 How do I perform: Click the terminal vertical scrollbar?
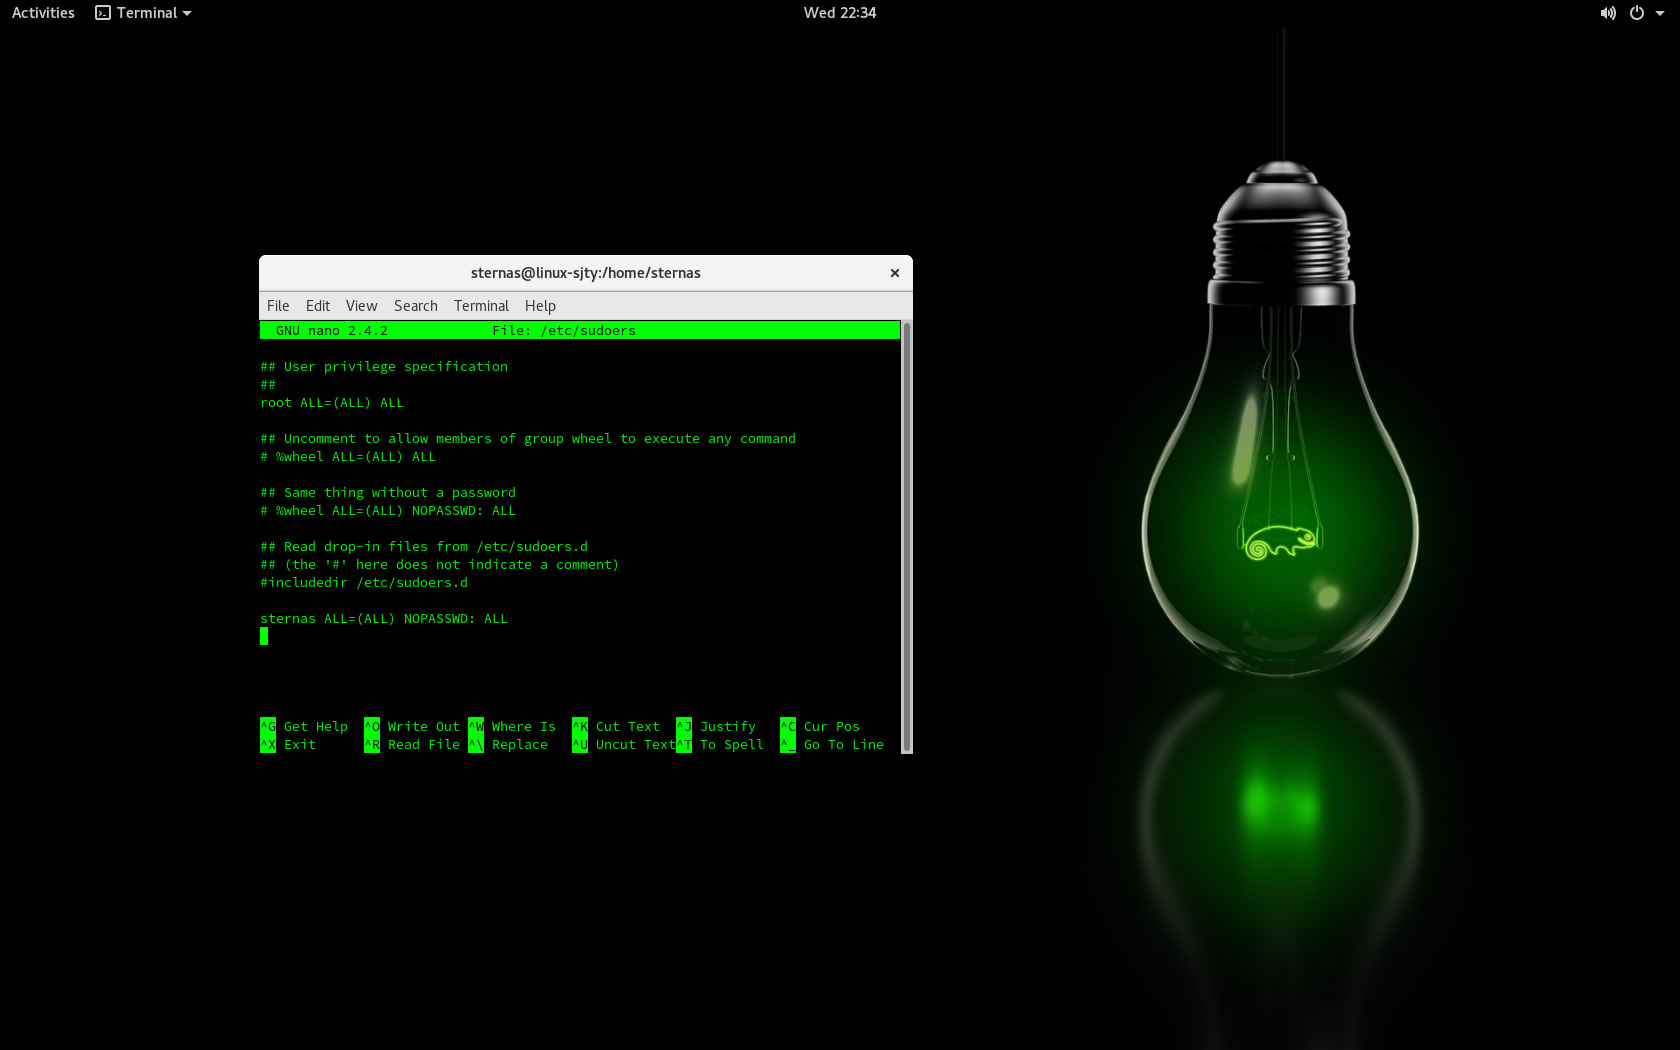(x=906, y=536)
